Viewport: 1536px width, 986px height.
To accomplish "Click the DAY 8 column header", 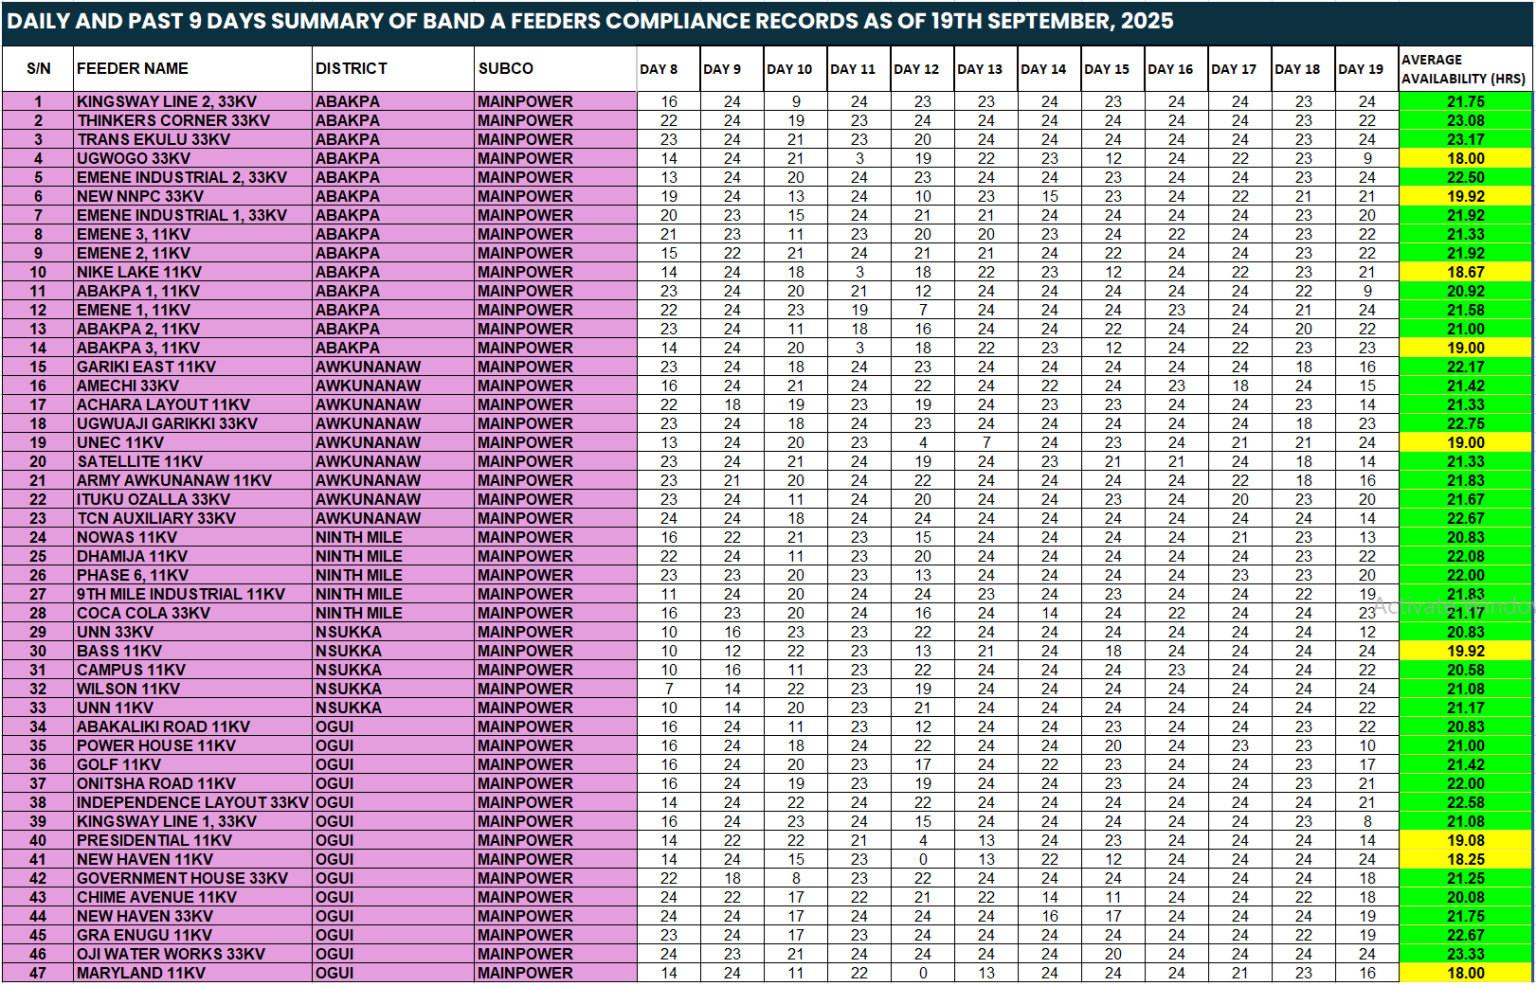I will (659, 69).
